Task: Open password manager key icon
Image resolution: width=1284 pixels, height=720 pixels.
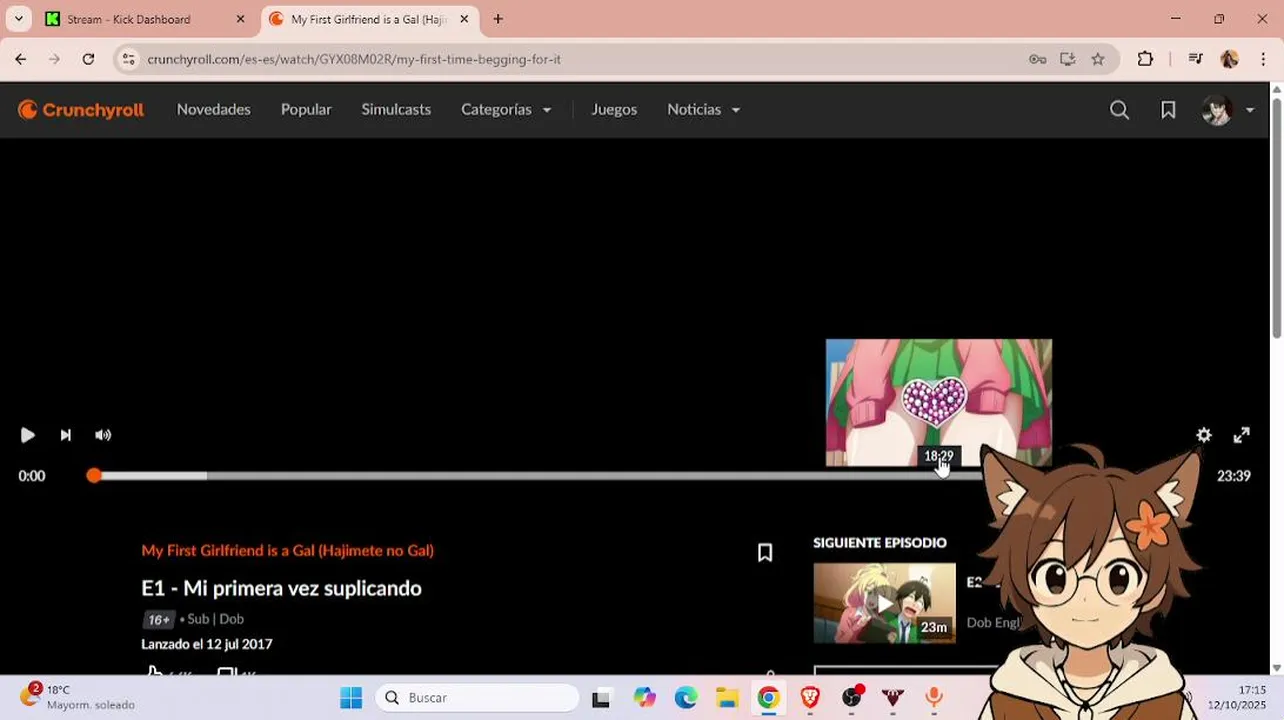Action: [1038, 59]
